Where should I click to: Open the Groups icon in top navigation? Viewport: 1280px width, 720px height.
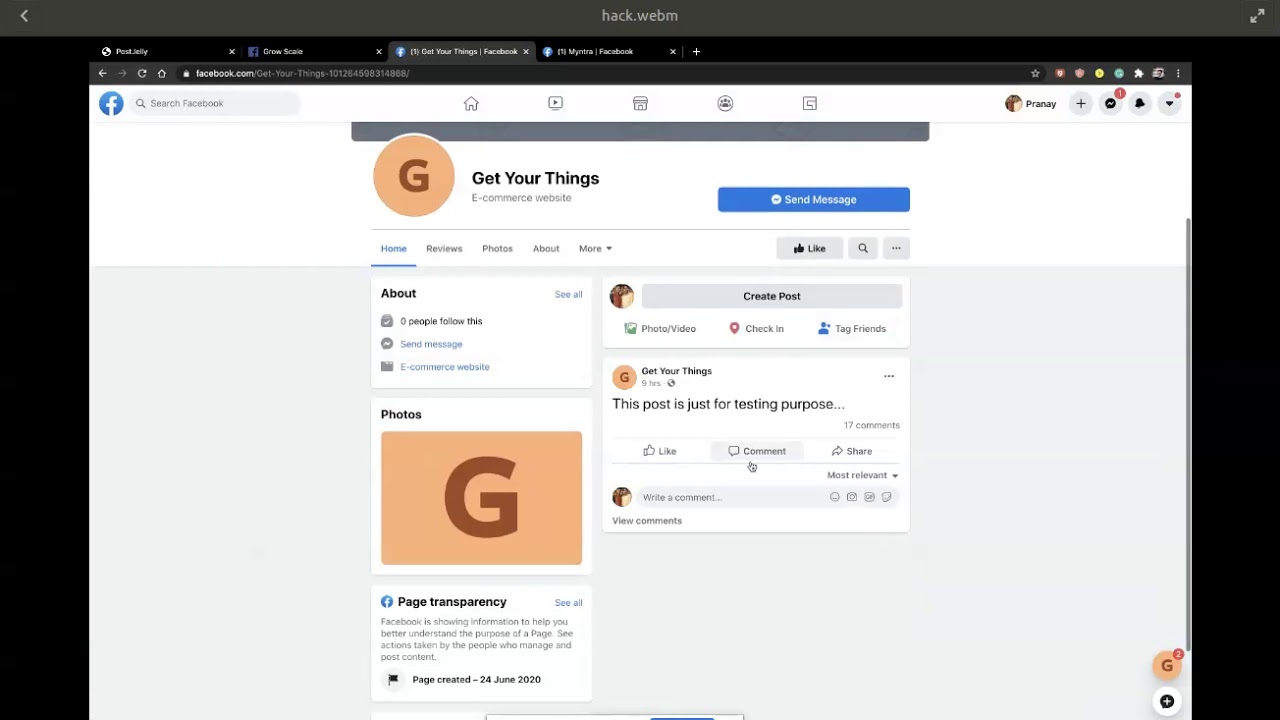(x=725, y=103)
